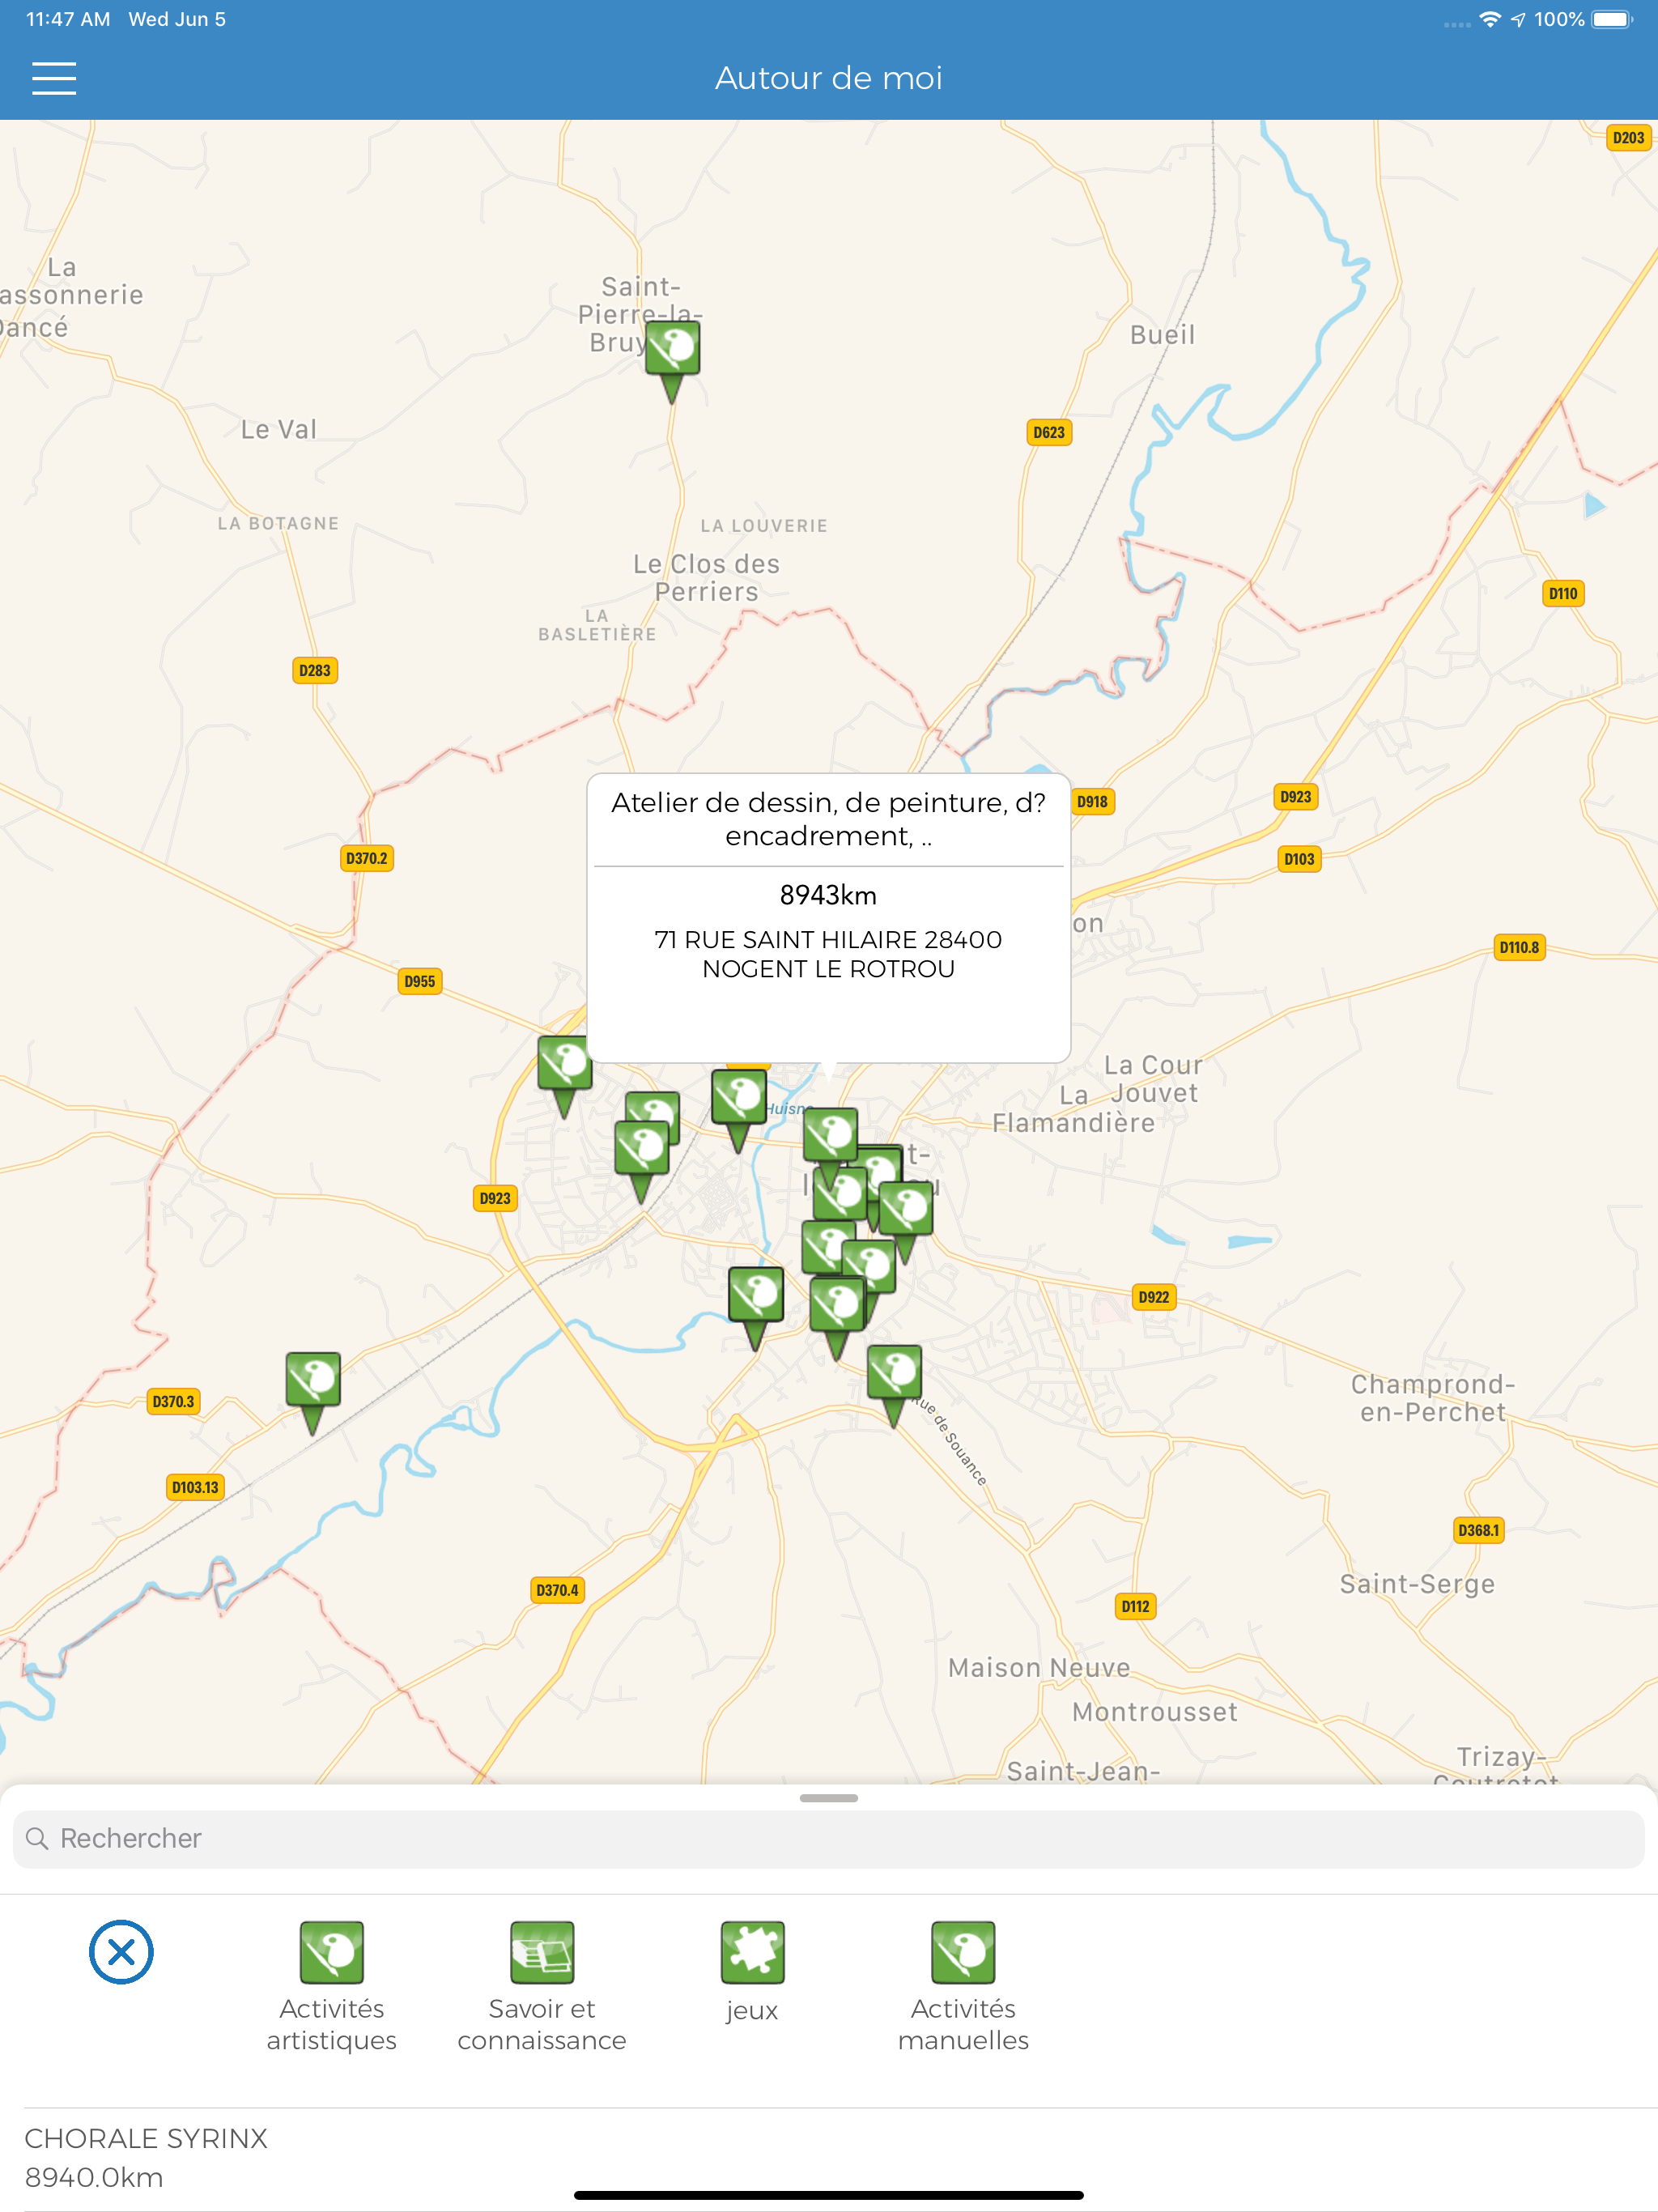Select the Savoir et connaissance category
The width and height of the screenshot is (1658, 2212).
(542, 1986)
